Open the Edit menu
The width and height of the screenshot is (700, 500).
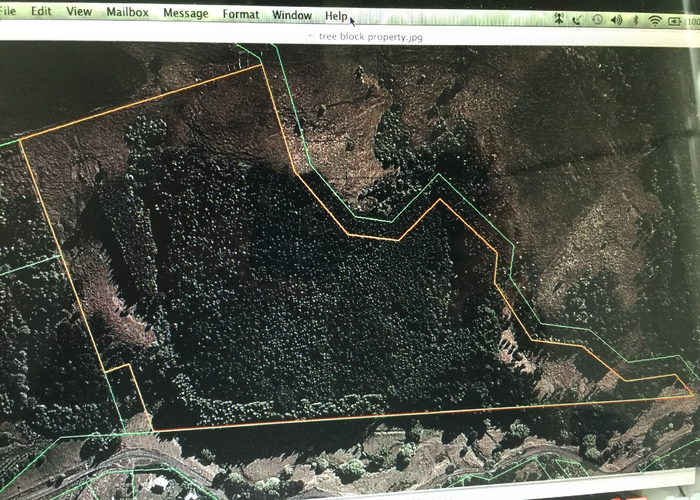point(41,12)
